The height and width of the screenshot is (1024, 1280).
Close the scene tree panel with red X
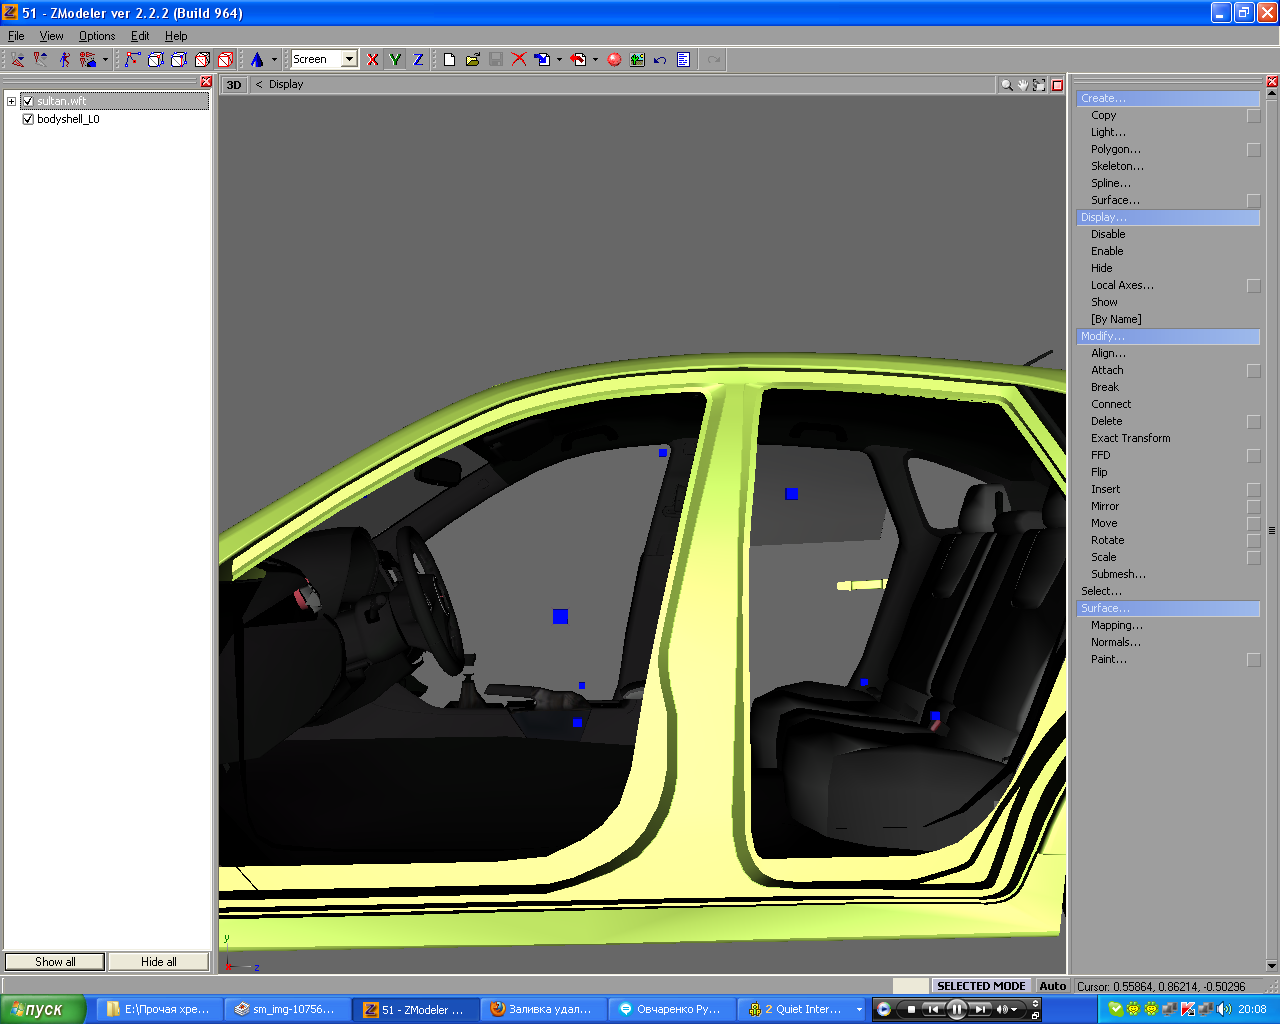click(x=206, y=82)
